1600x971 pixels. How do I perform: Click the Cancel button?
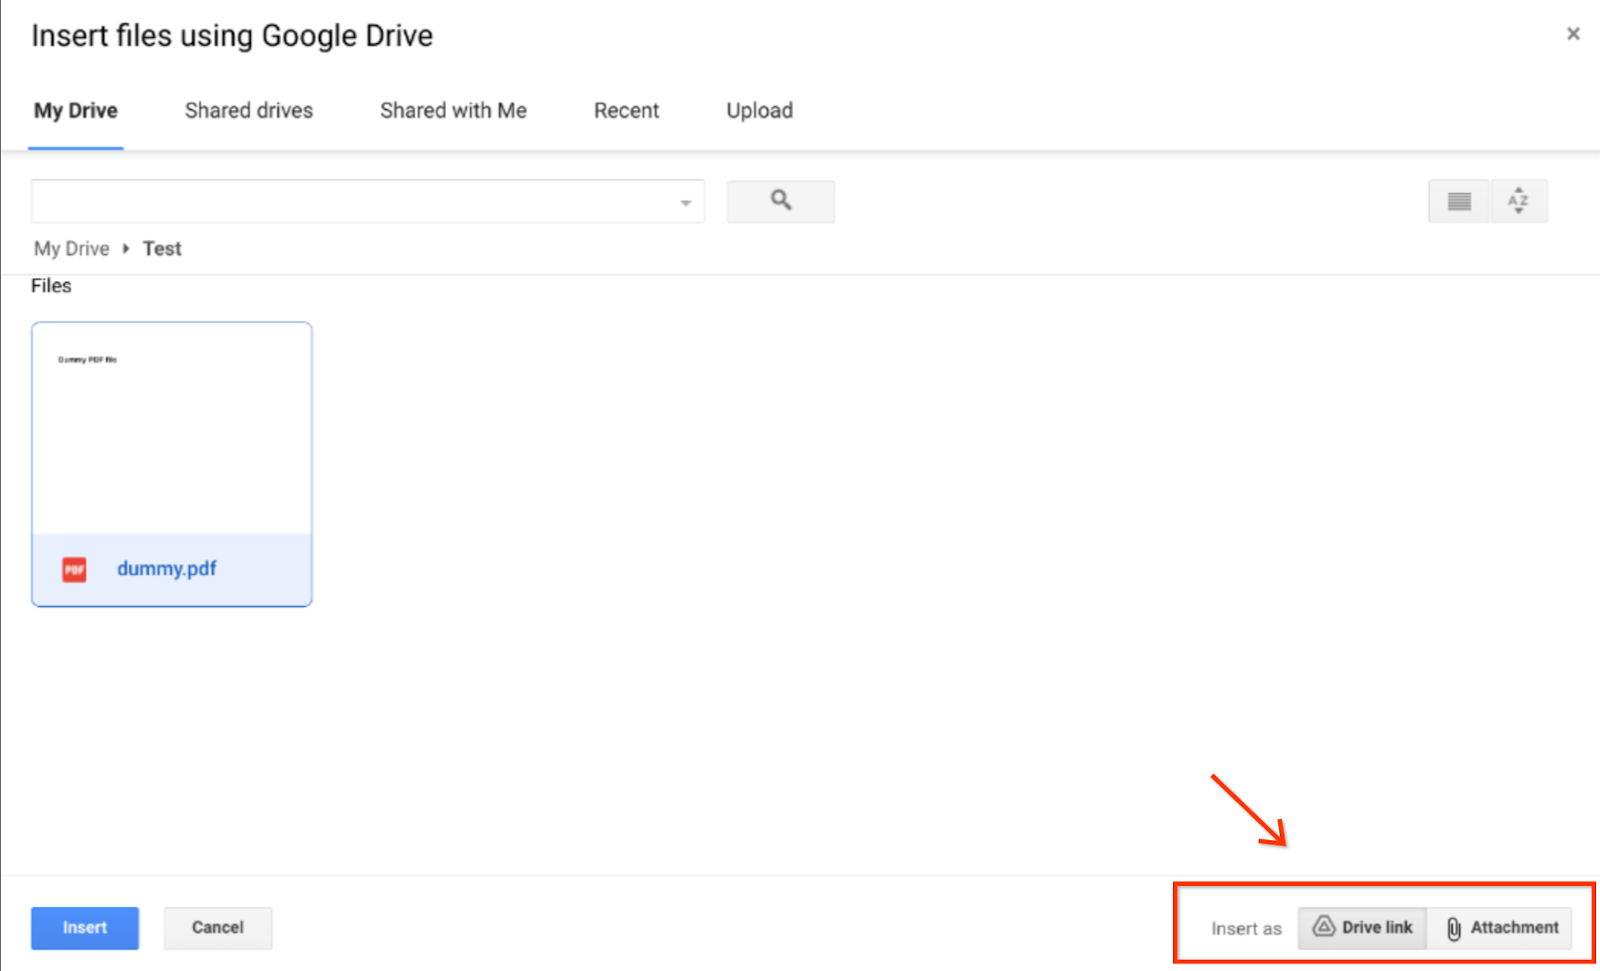(218, 928)
